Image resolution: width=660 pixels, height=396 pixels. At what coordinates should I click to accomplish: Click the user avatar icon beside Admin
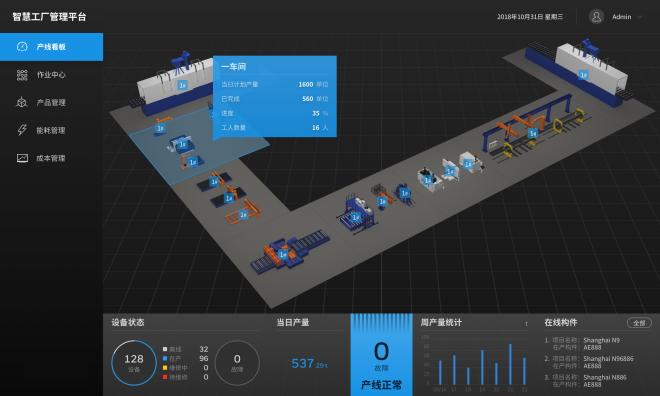tap(596, 17)
